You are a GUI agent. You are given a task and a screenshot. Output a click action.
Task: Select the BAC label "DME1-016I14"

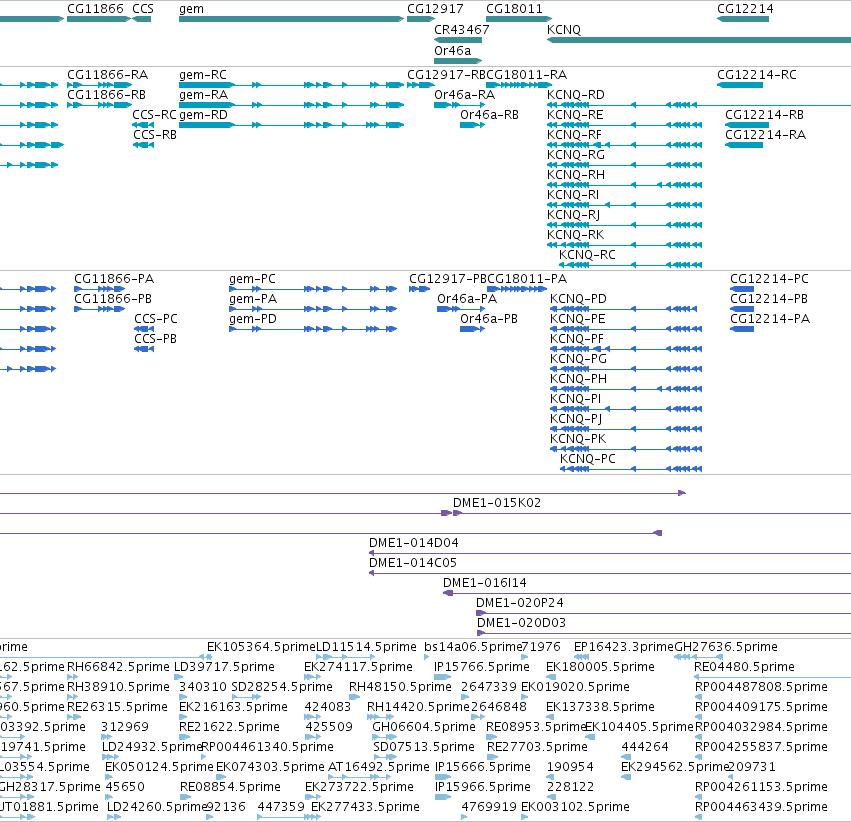[485, 583]
